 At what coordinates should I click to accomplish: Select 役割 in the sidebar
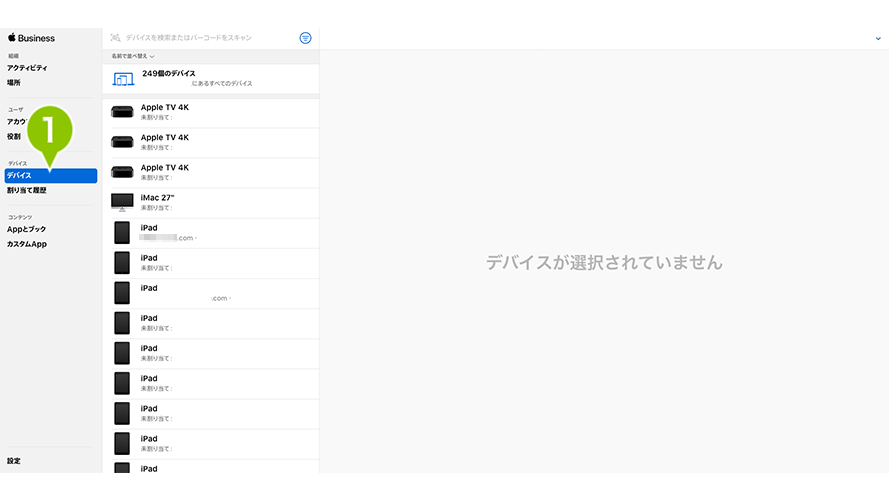pos(14,137)
